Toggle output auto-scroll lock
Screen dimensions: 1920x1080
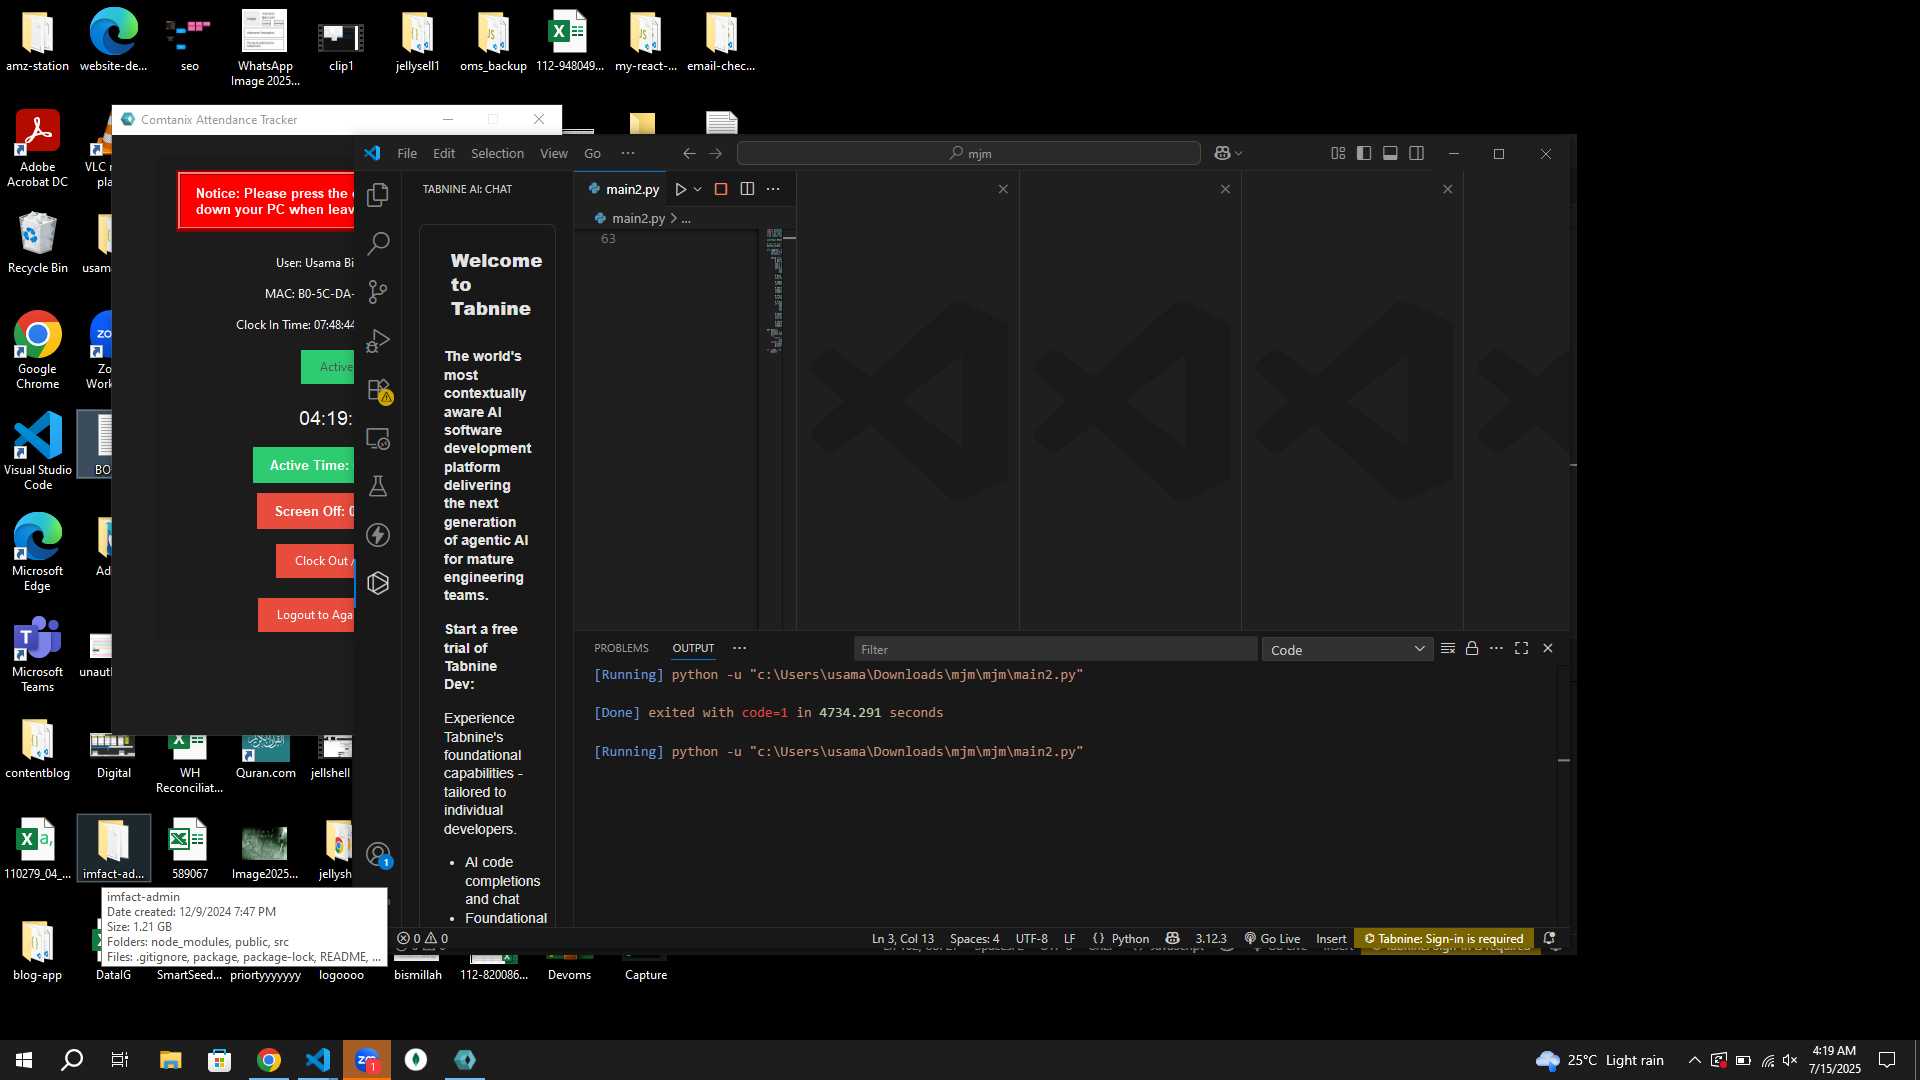point(1471,648)
